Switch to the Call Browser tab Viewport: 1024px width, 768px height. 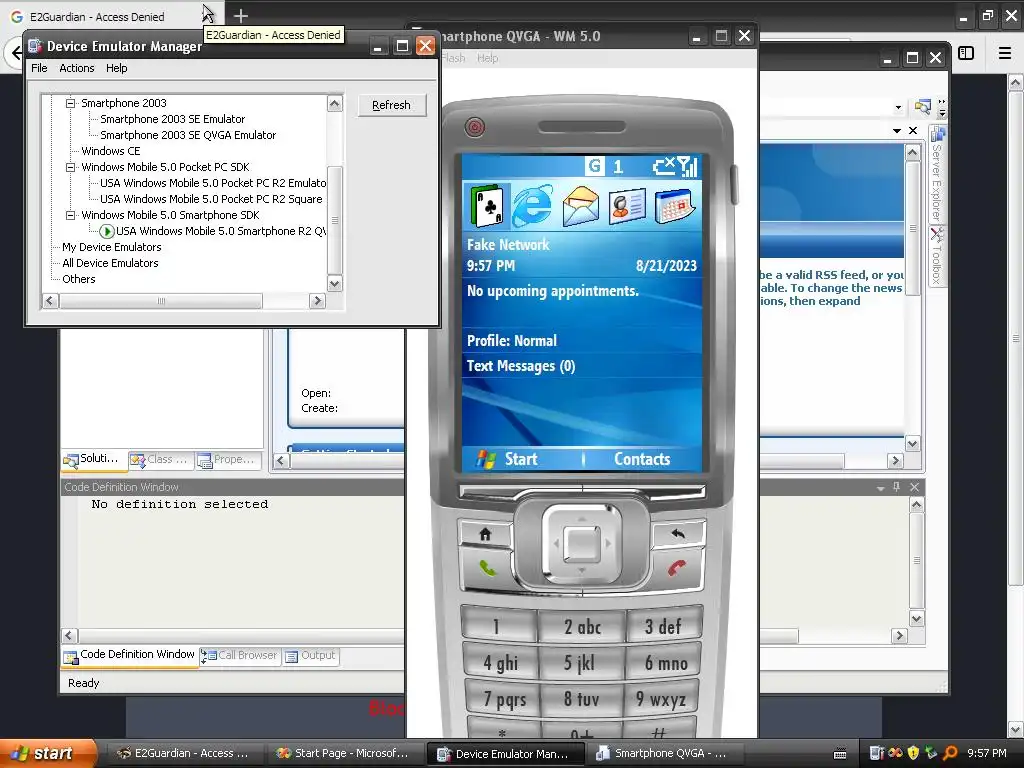coord(239,656)
